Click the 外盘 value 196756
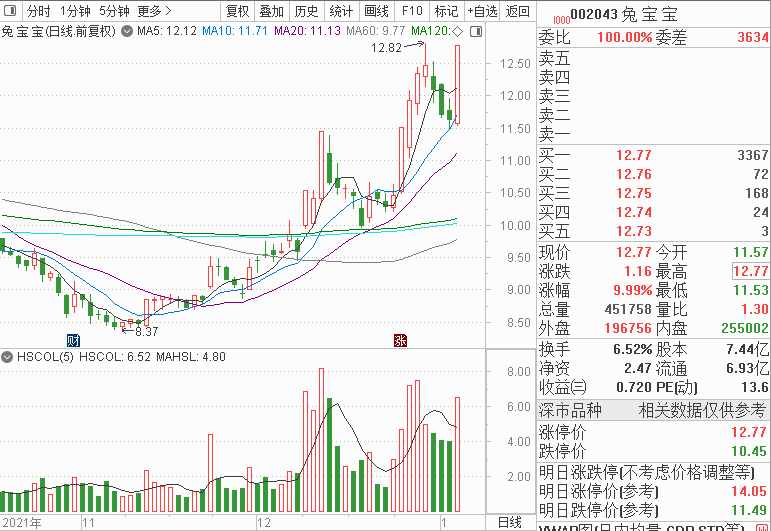The image size is (771, 531). 628,328
